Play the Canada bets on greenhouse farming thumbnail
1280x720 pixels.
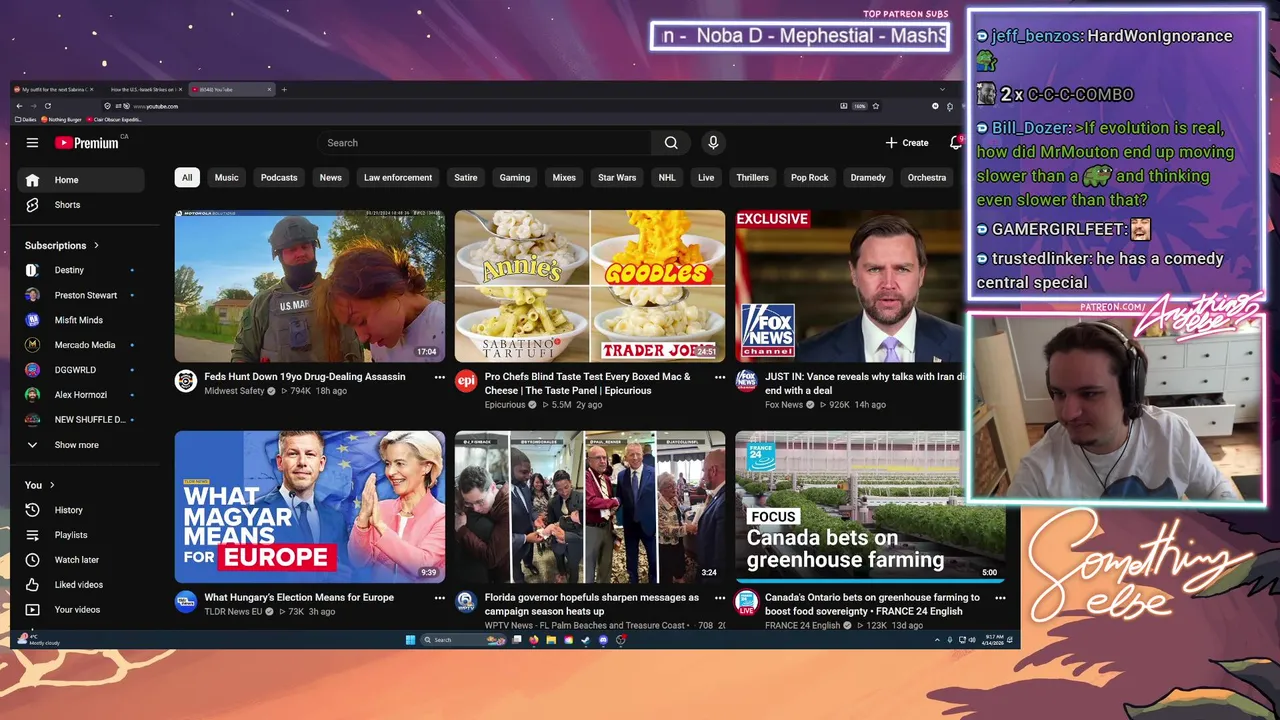point(870,507)
